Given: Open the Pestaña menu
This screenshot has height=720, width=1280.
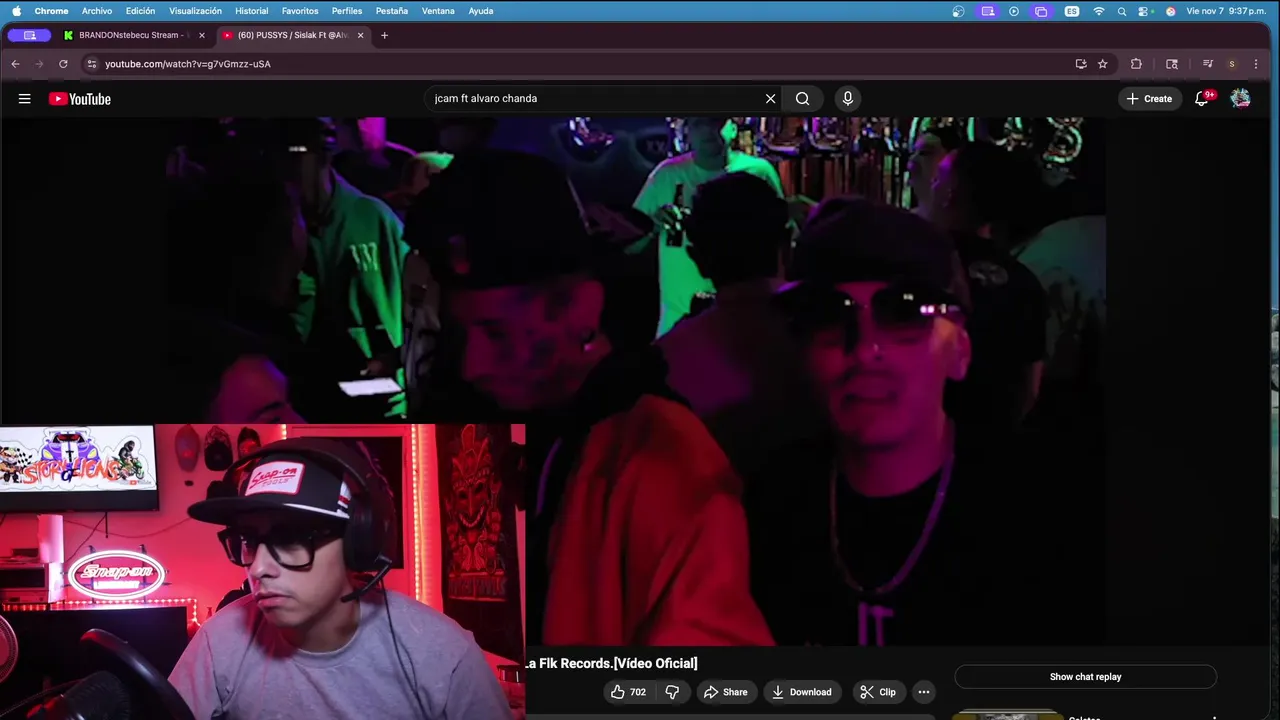Looking at the screenshot, I should coord(392,11).
